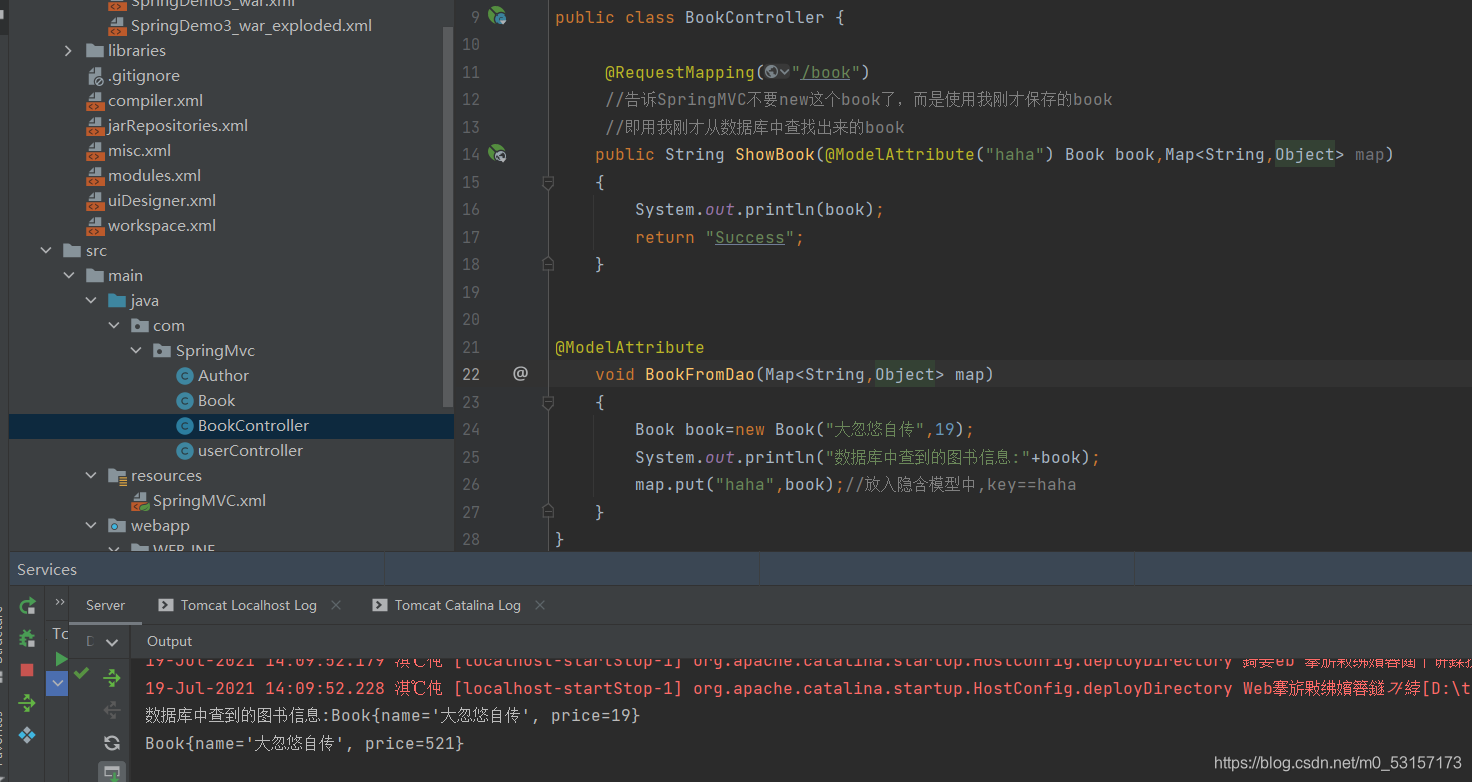1472x782 pixels.
Task: Open the Book class file
Action: tap(216, 401)
